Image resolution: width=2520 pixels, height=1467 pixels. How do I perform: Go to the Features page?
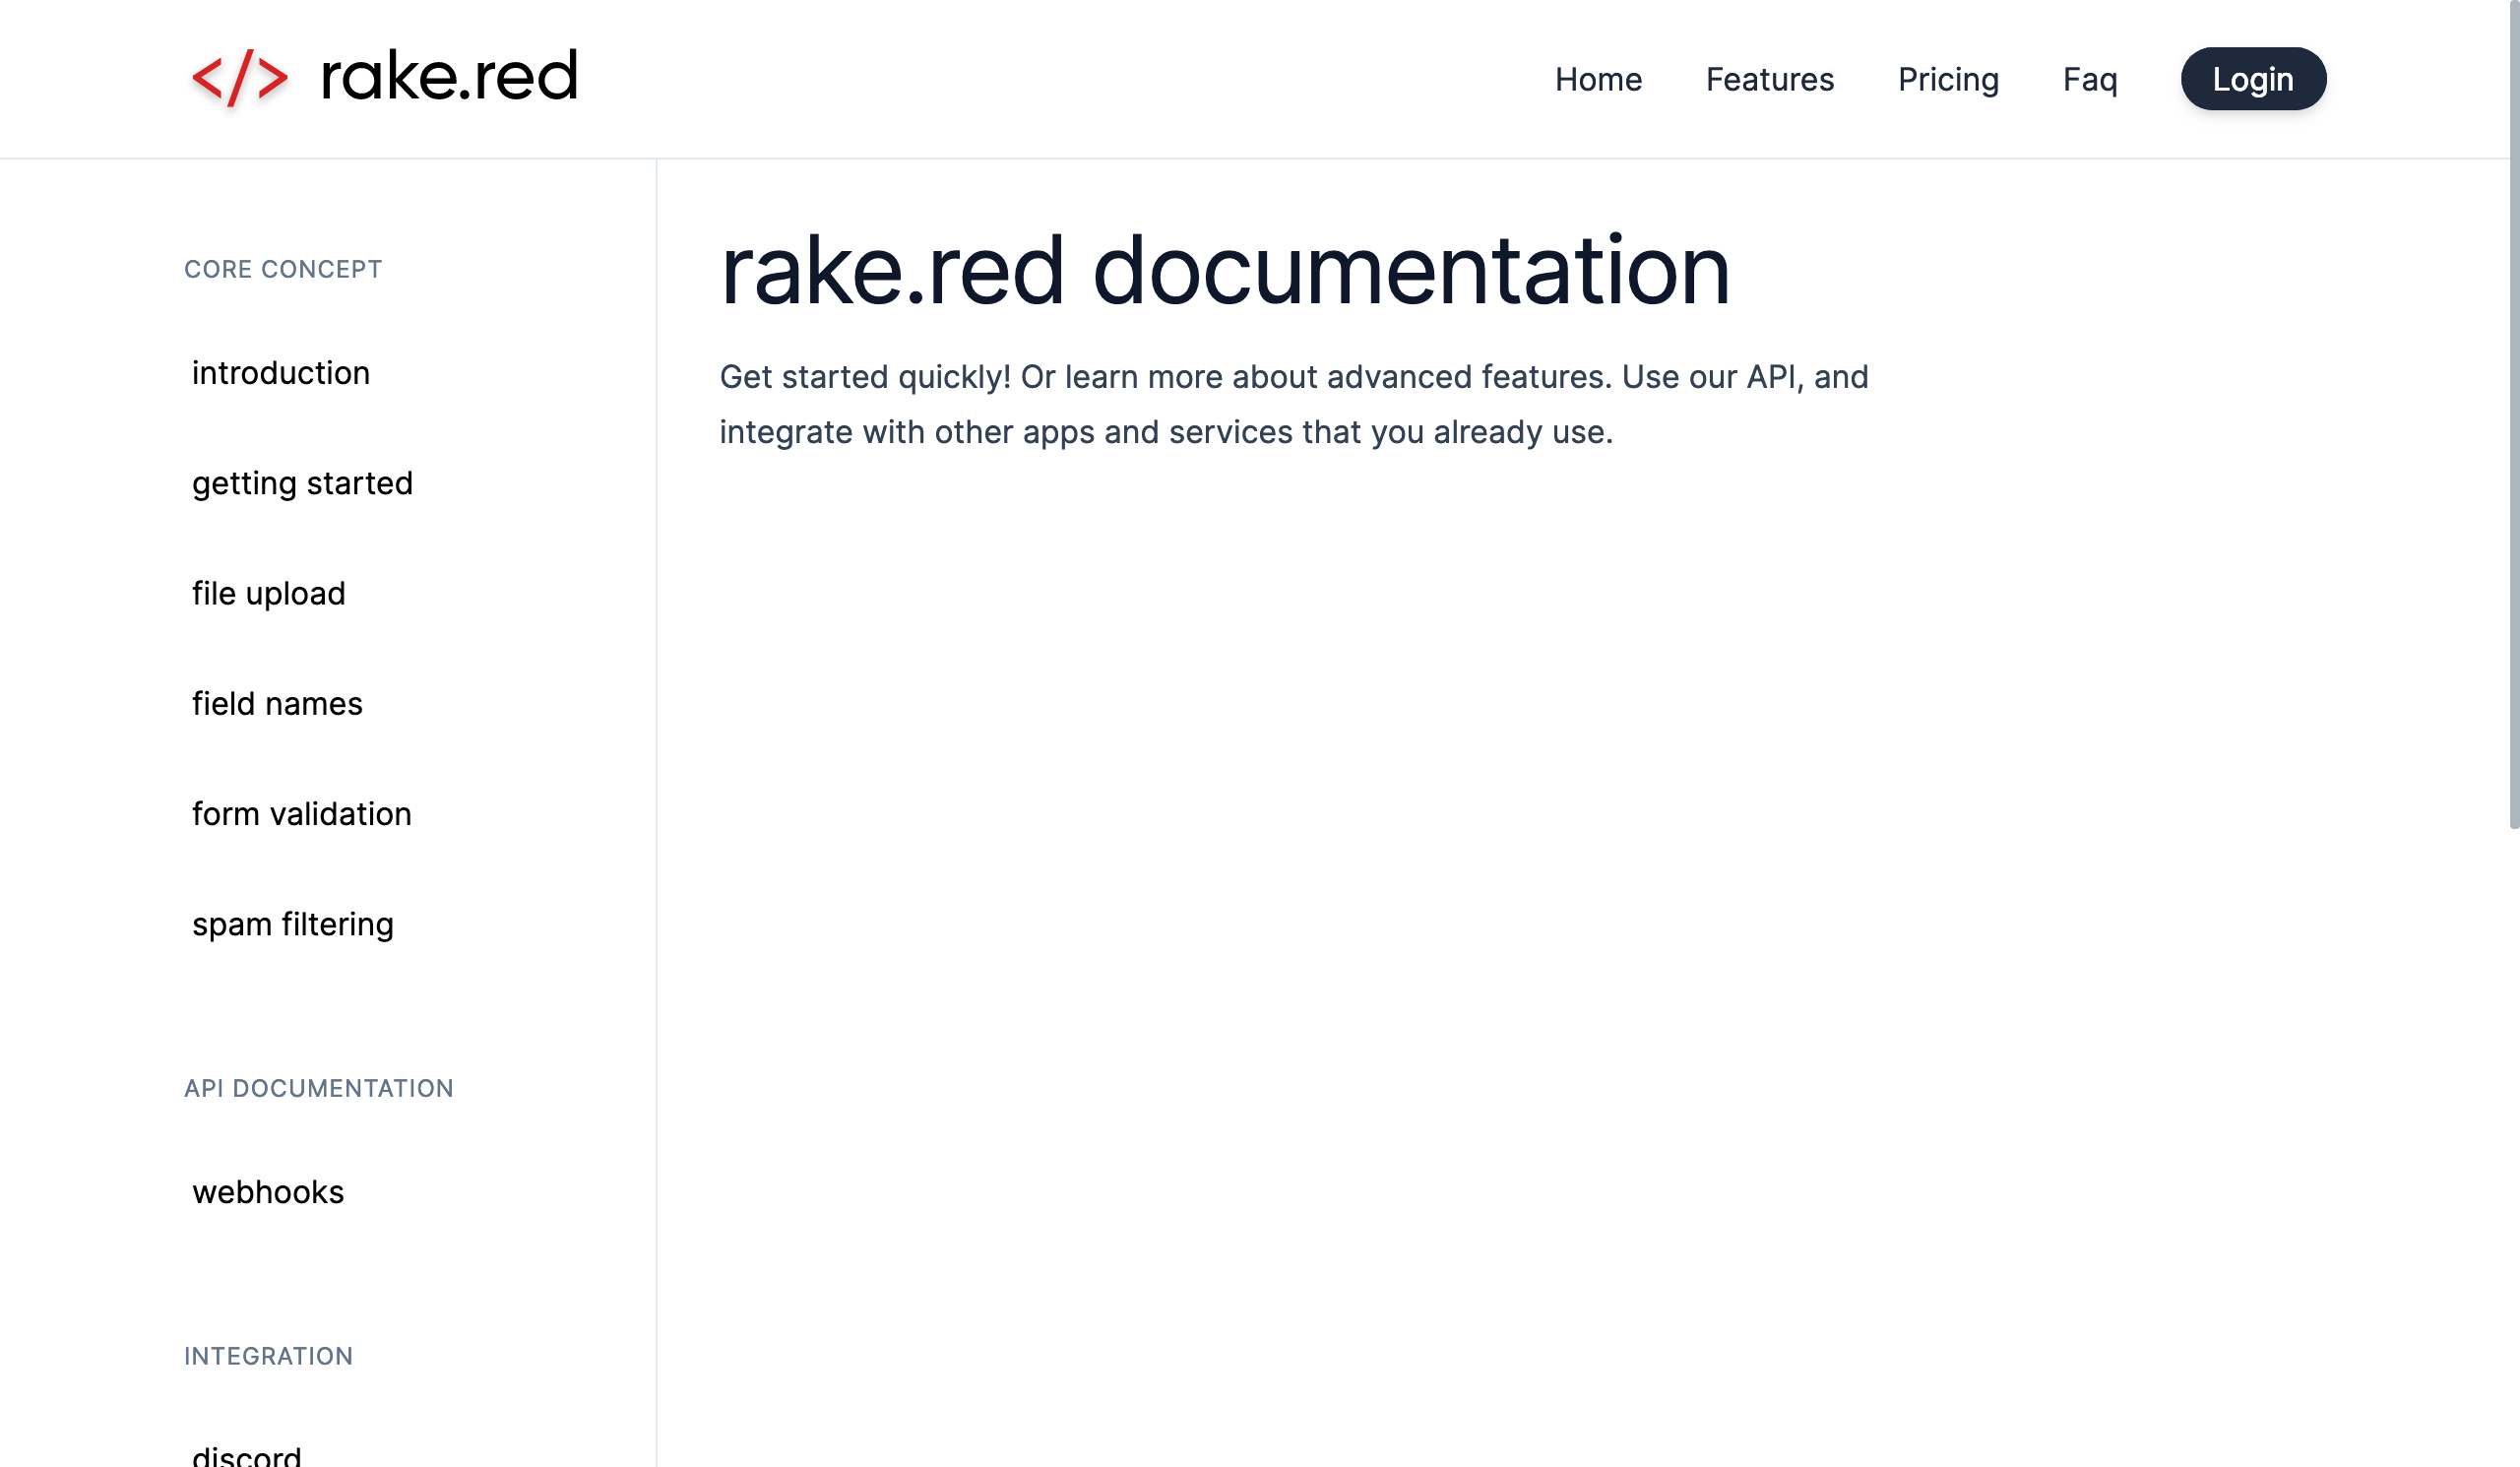[1769, 79]
